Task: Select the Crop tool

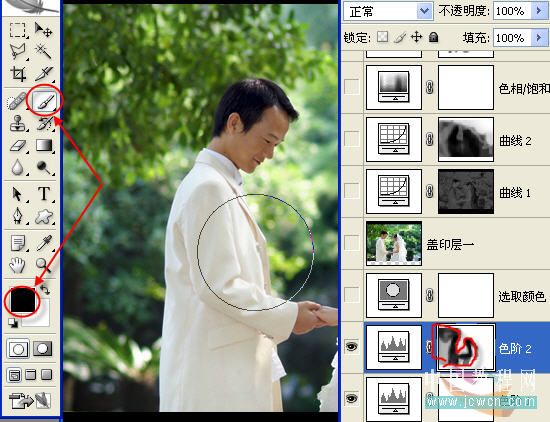Action: click(x=18, y=74)
